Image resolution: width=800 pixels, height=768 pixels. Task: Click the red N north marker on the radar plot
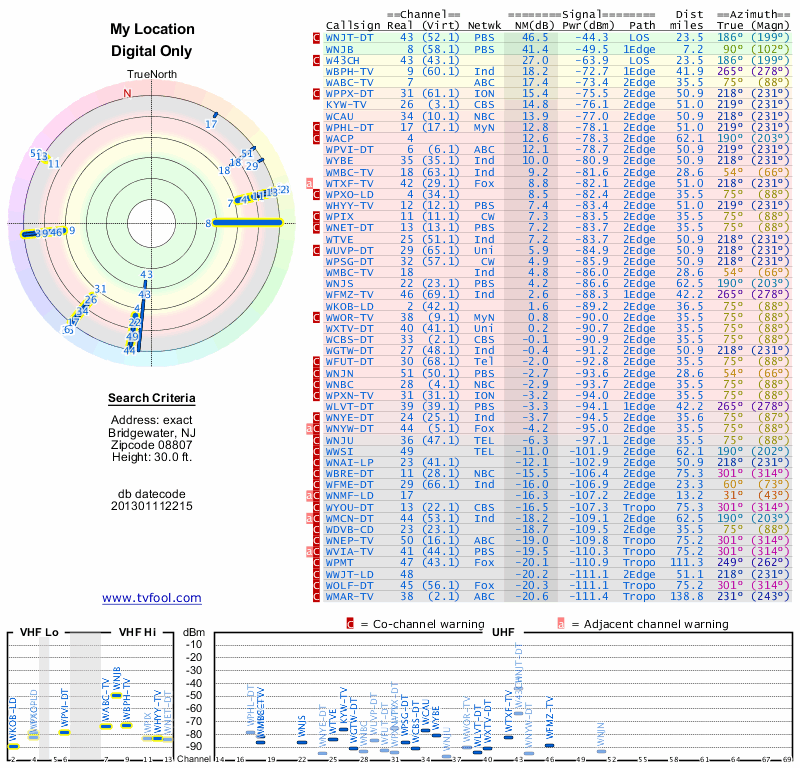coord(127,94)
